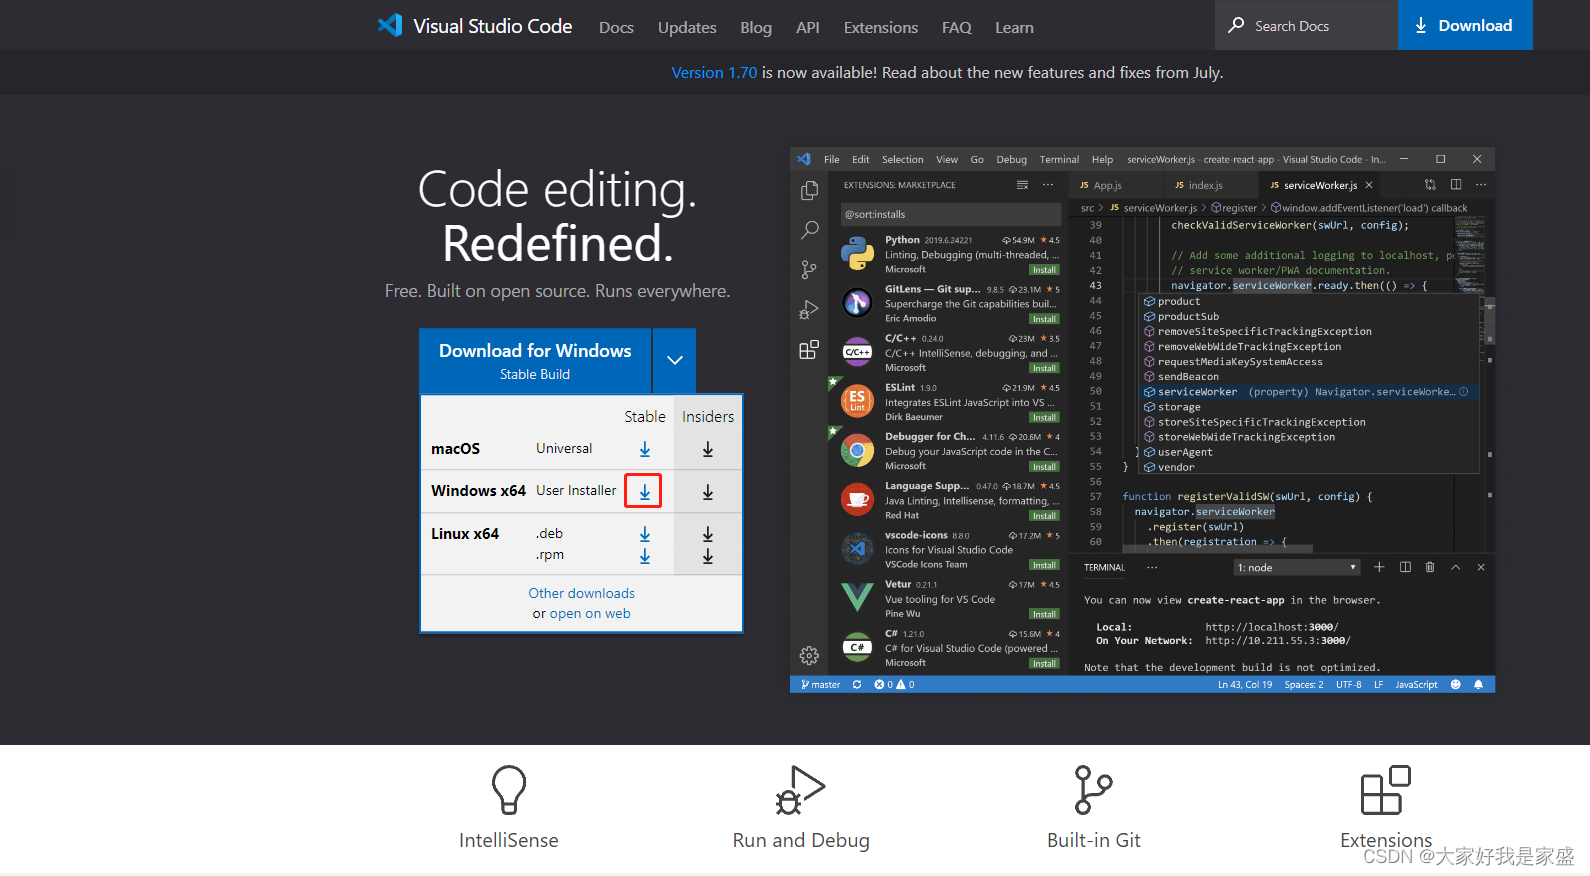Open the API navigation item
Image resolution: width=1590 pixels, height=876 pixels.
click(808, 28)
